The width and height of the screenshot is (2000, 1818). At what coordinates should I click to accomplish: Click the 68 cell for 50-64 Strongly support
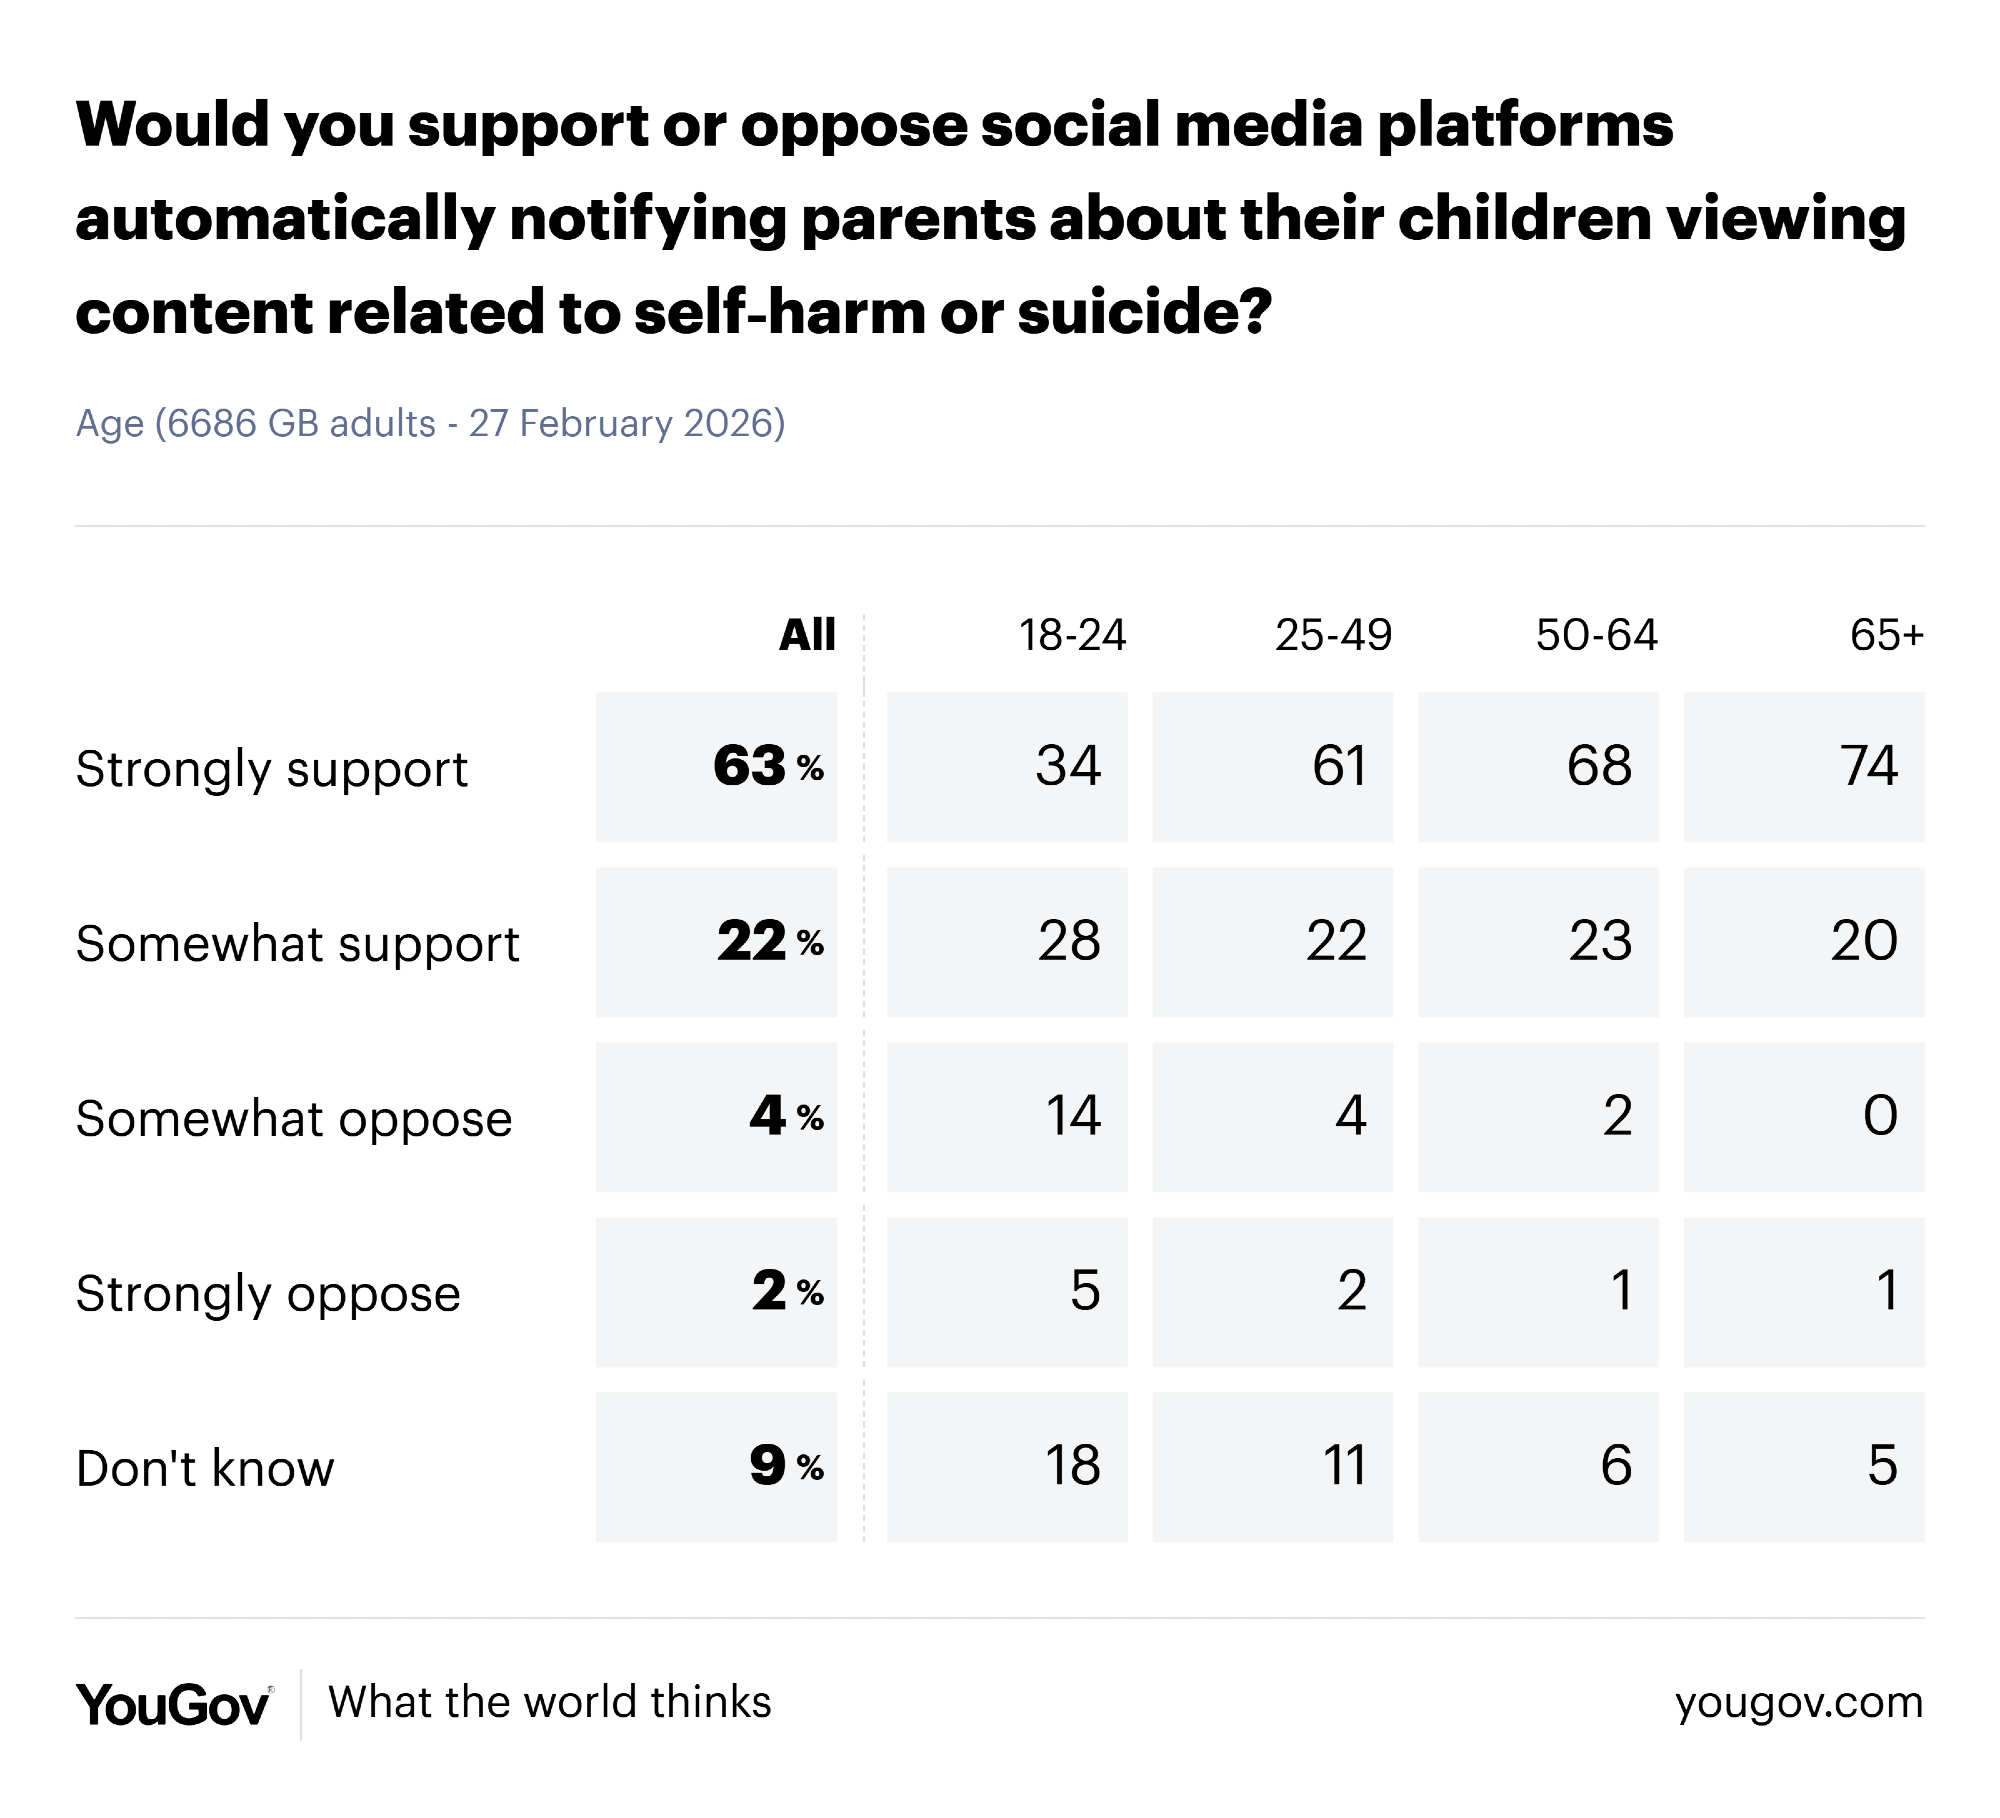1538,767
